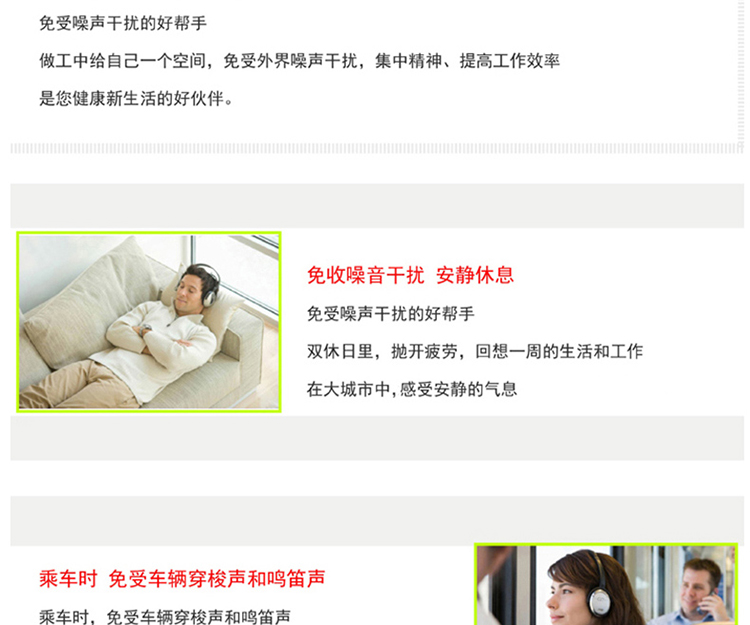750x625 pixels.
Task: Click the gray band above the train section
Action: click(377, 520)
